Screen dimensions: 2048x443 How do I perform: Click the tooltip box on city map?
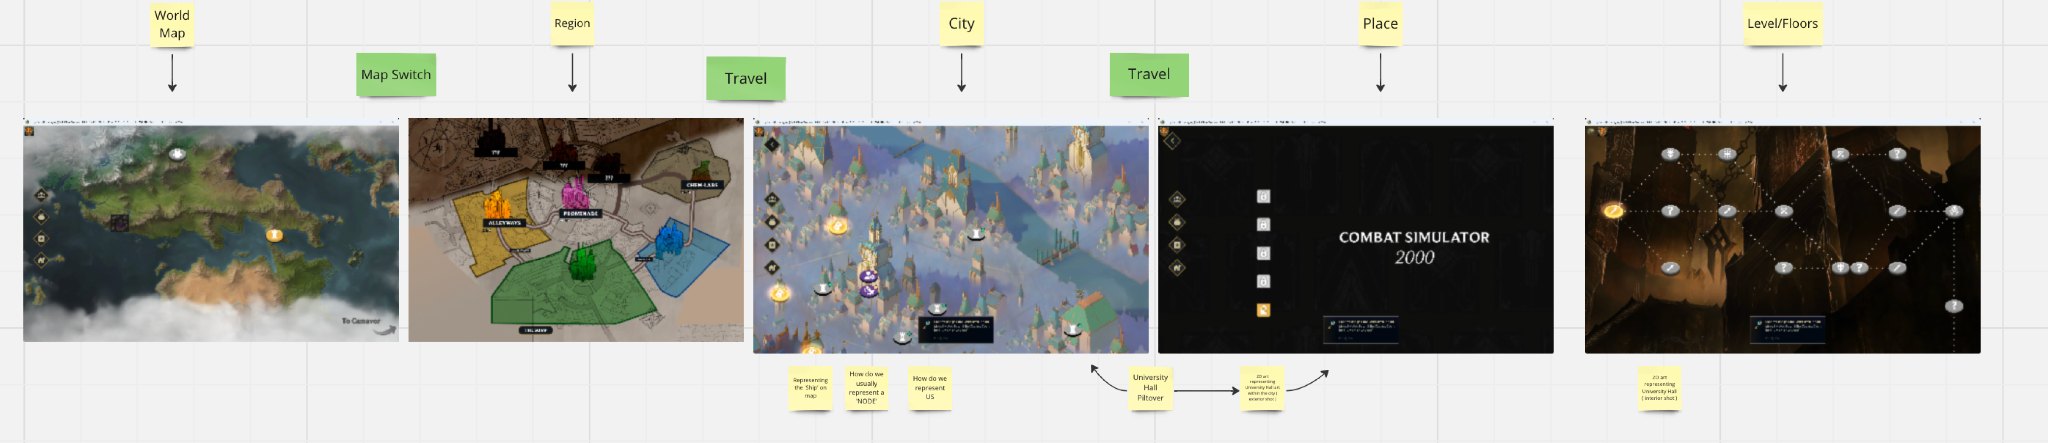pyautogui.click(x=956, y=330)
